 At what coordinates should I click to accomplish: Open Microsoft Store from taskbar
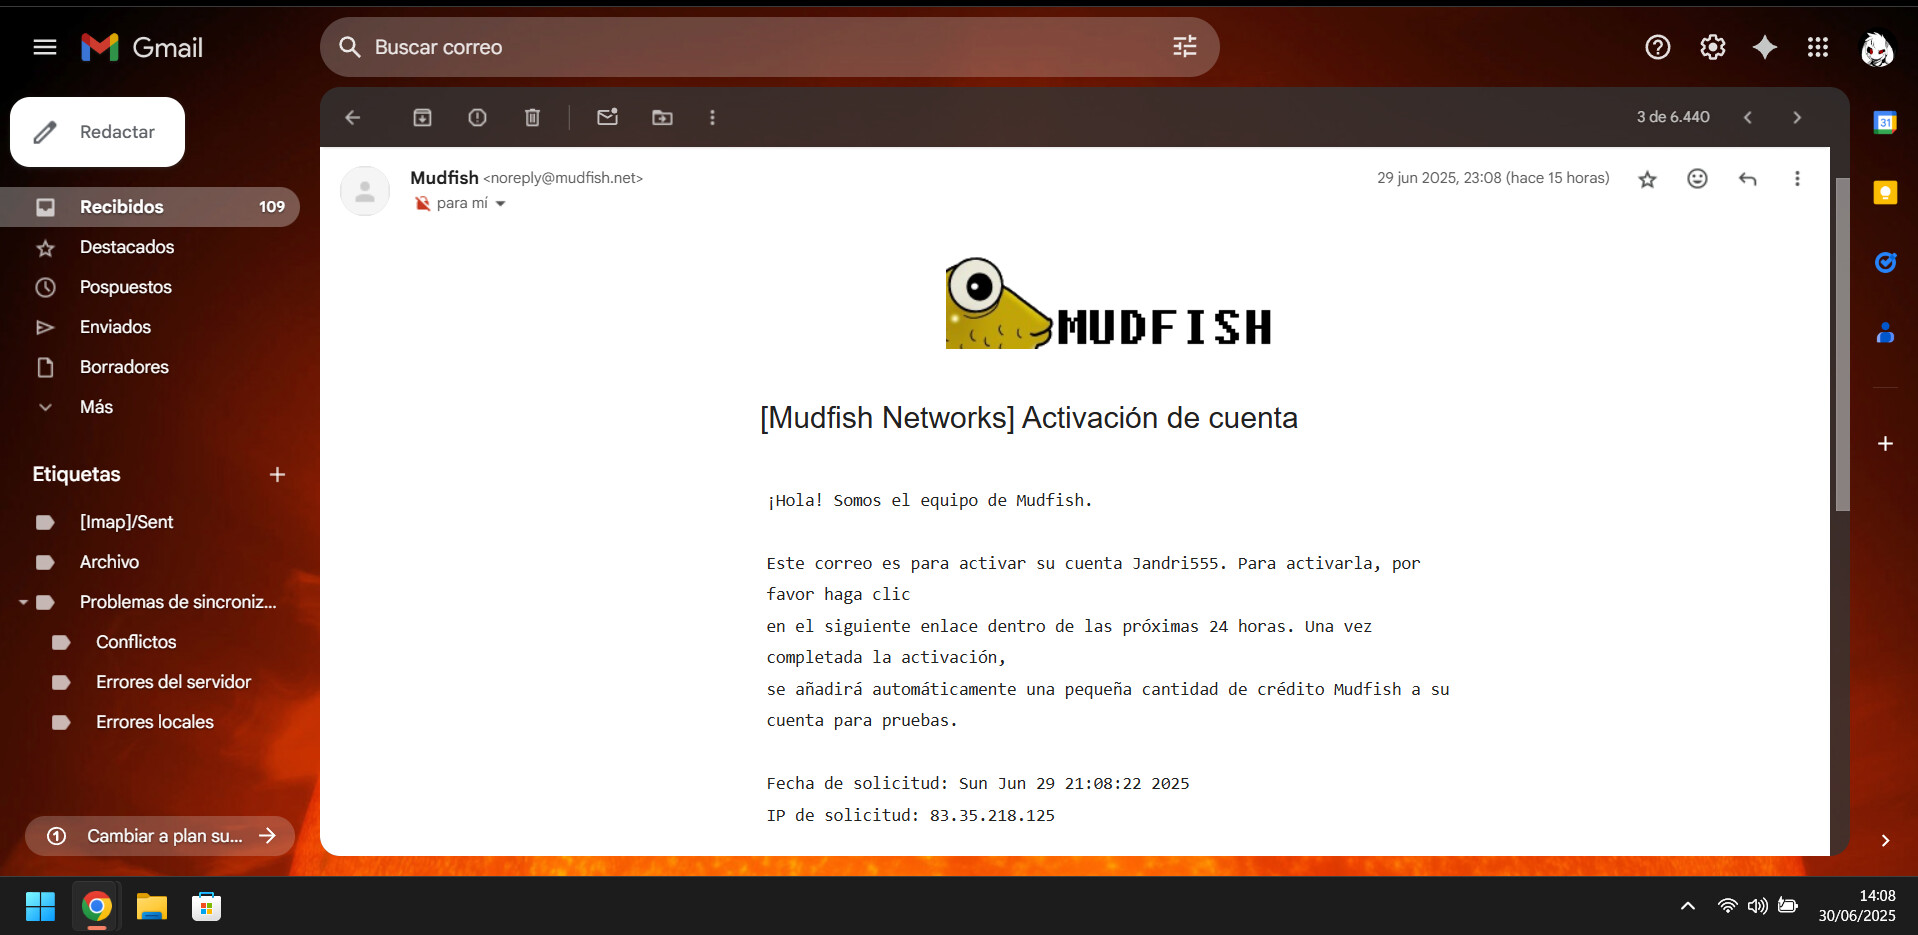[206, 907]
